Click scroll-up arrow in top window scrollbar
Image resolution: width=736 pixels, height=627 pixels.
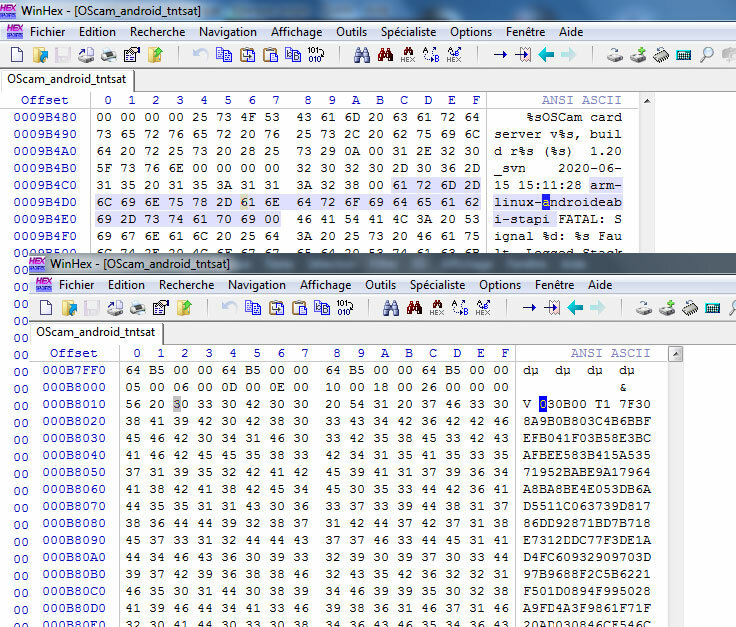[x=647, y=101]
